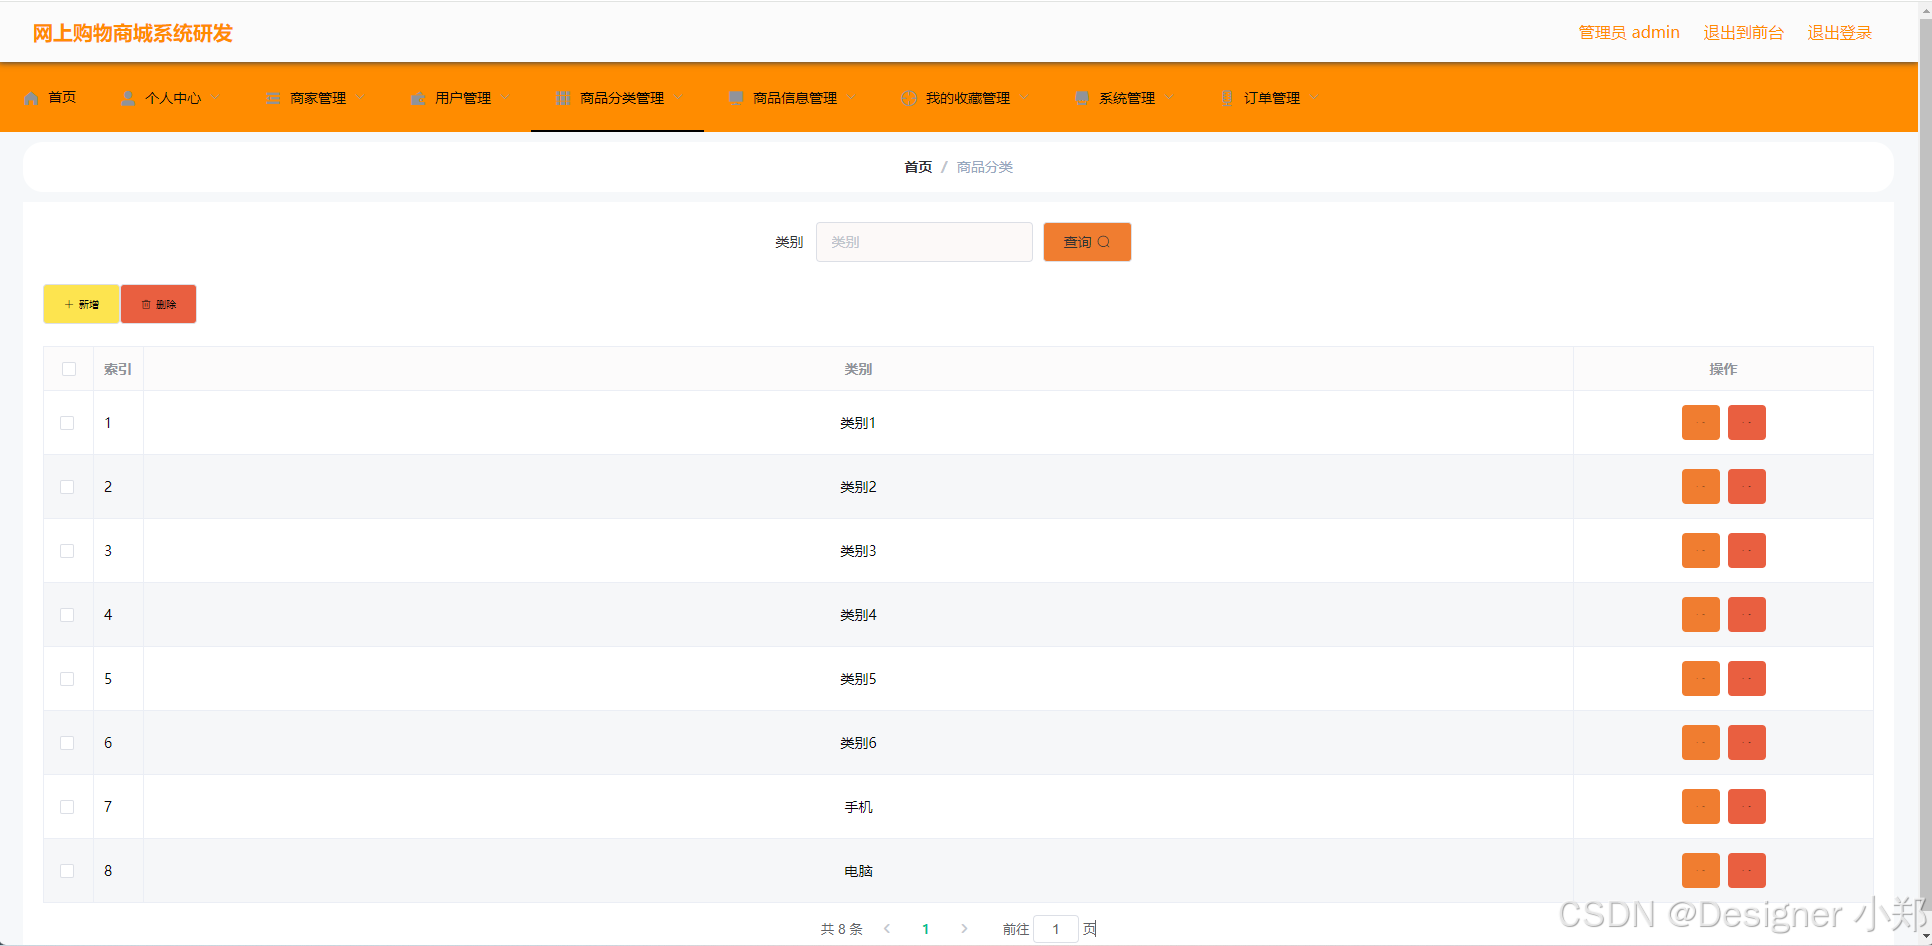This screenshot has height=946, width=1932.
Task: Click the orange action button in the 类别2 row
Action: 1700,486
